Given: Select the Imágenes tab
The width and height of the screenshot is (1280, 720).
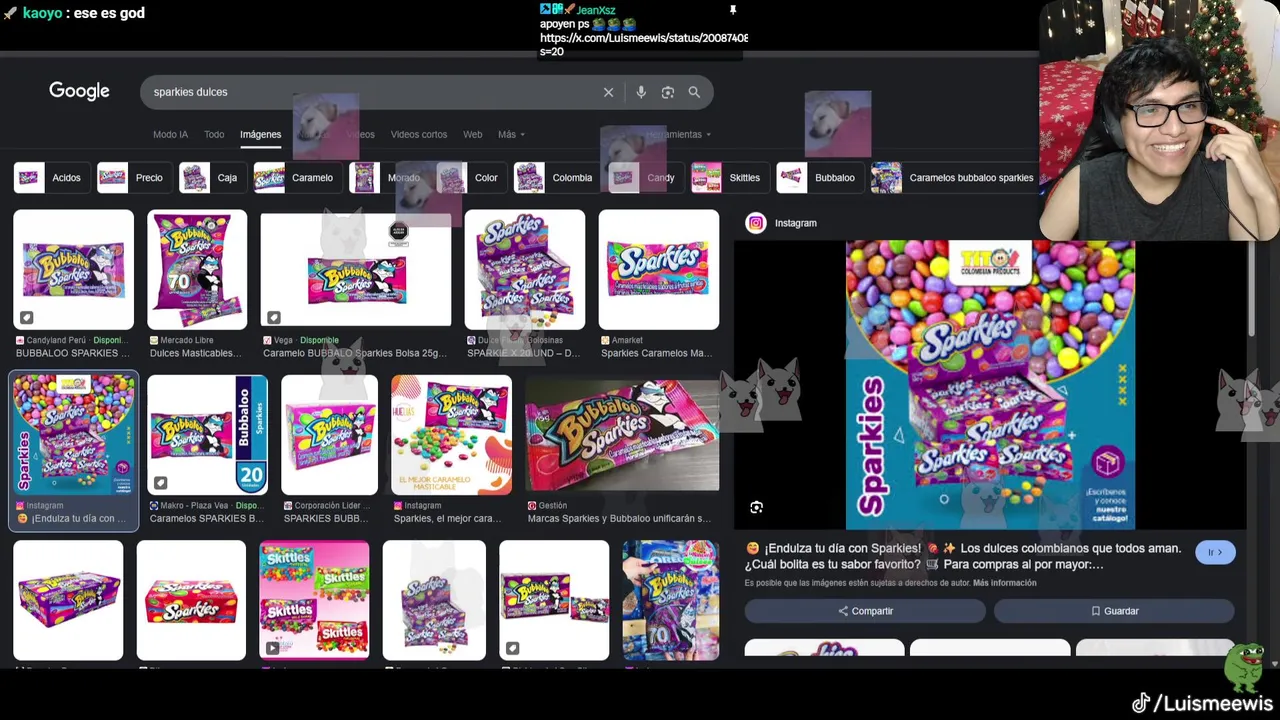Looking at the screenshot, I should click(260, 134).
